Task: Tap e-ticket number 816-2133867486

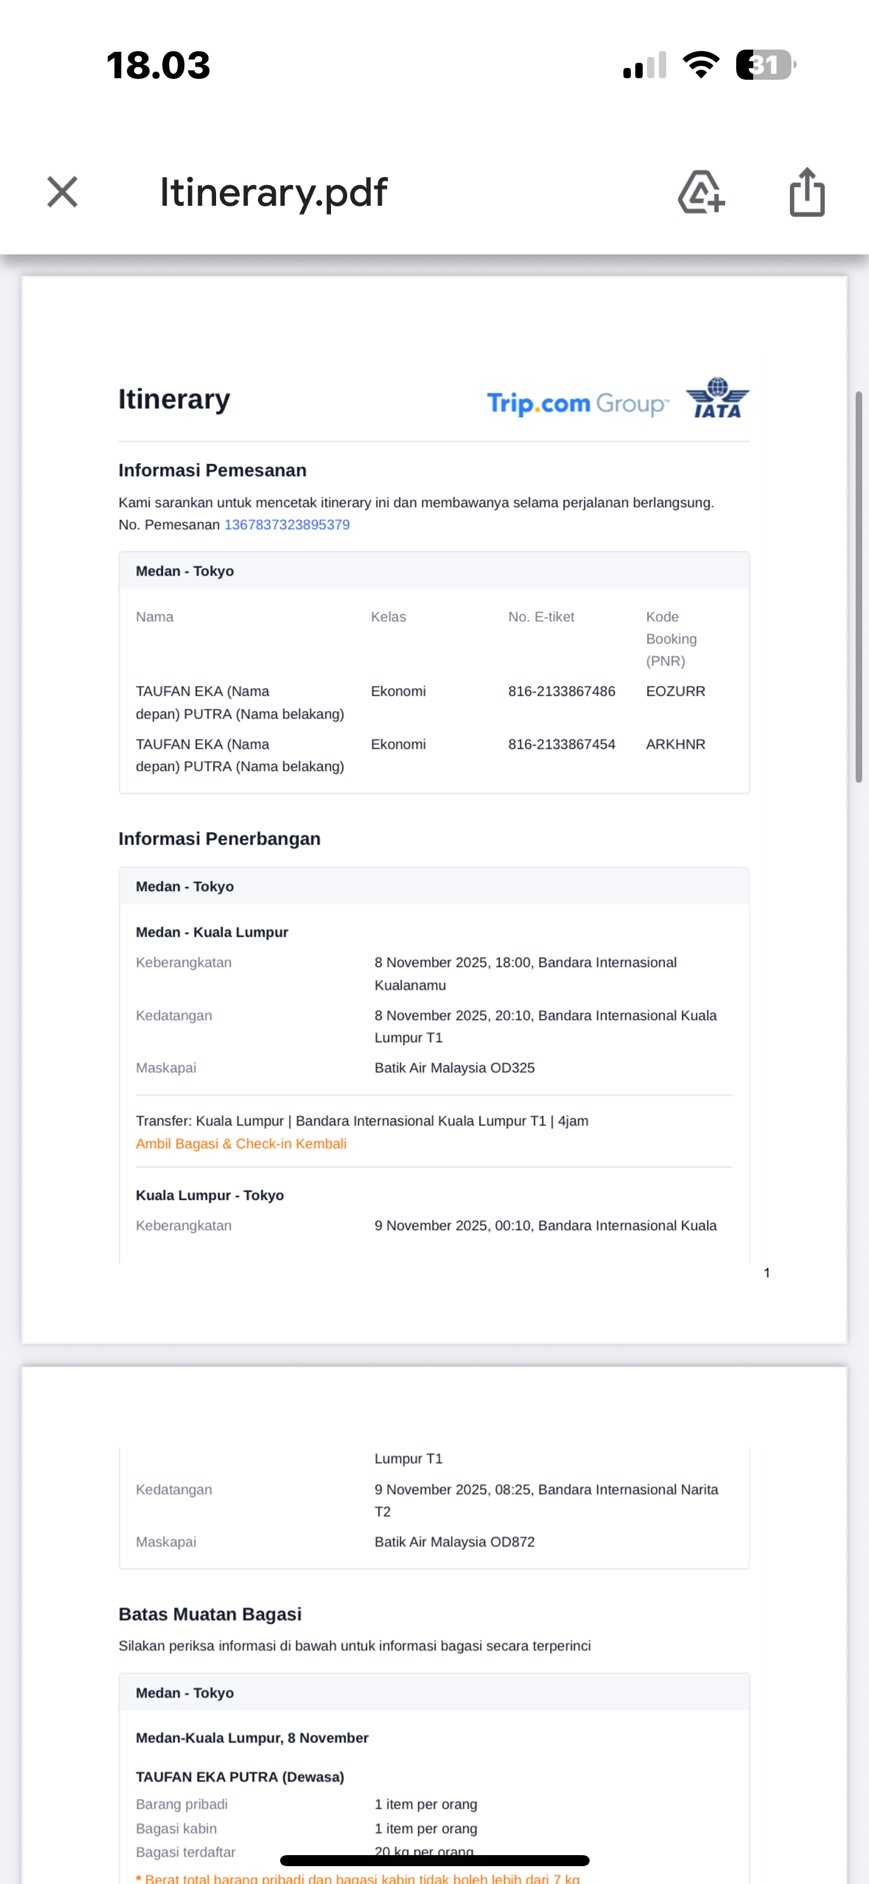Action: [x=561, y=691]
